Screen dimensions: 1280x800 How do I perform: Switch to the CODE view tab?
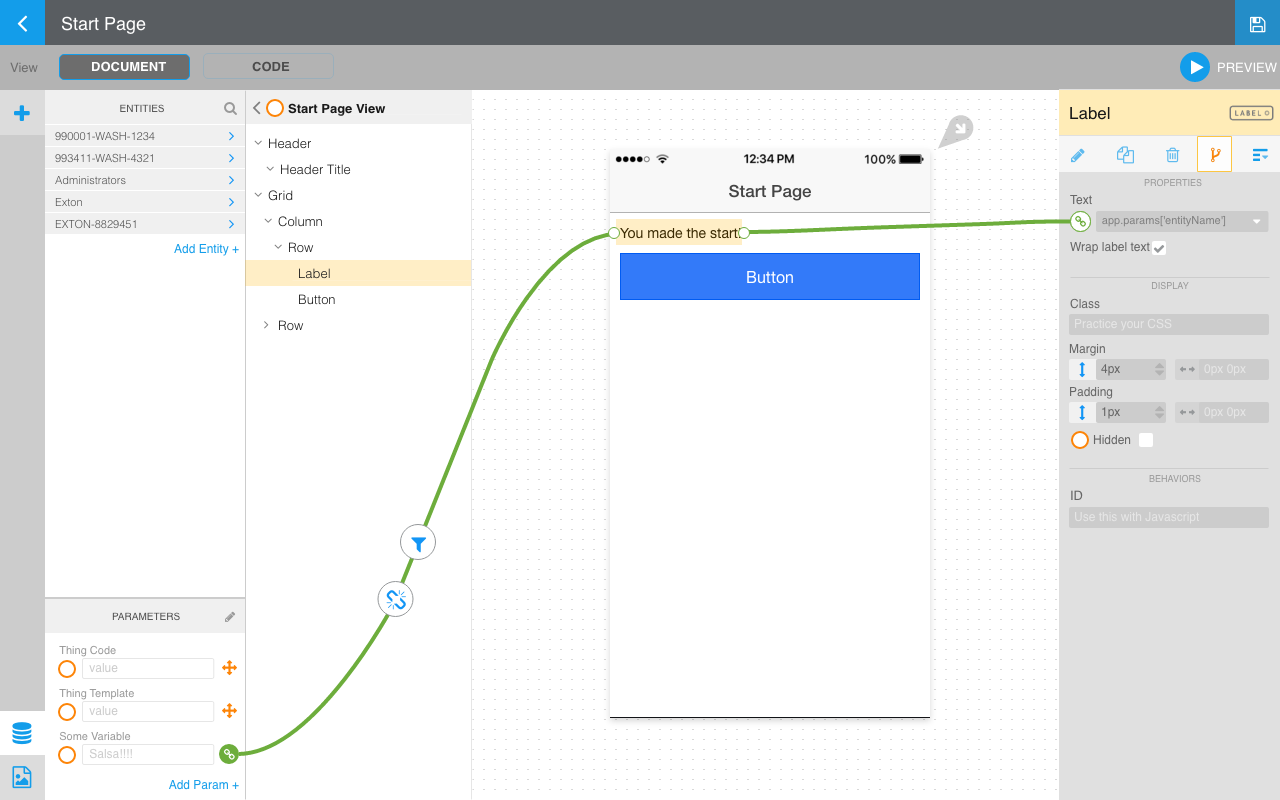tap(269, 67)
